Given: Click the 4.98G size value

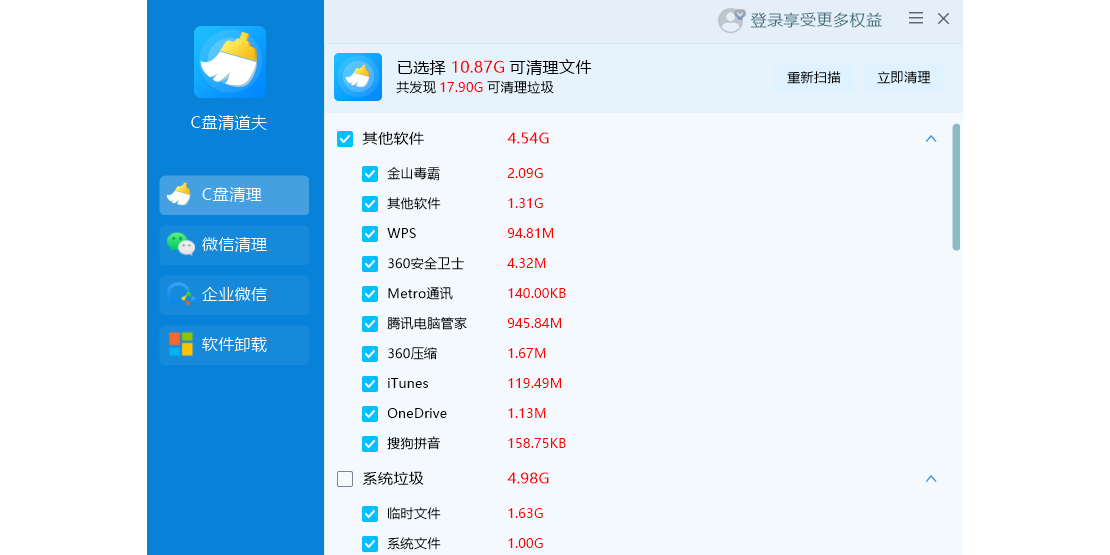Looking at the screenshot, I should (528, 479).
